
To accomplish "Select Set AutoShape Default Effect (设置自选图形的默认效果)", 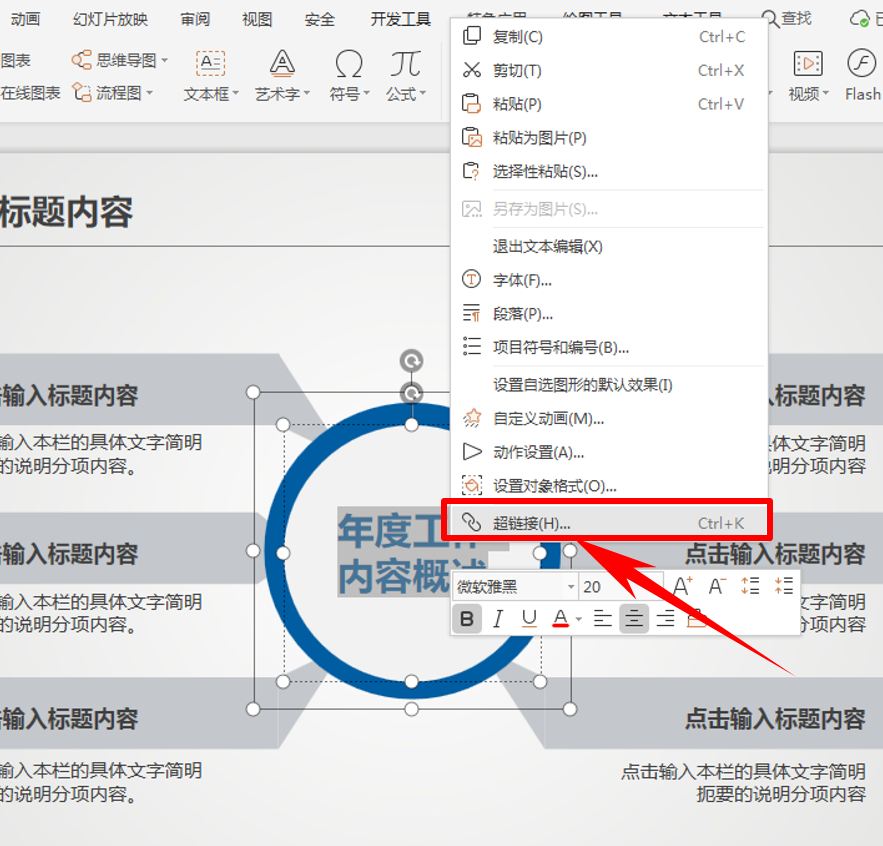I will [609, 385].
